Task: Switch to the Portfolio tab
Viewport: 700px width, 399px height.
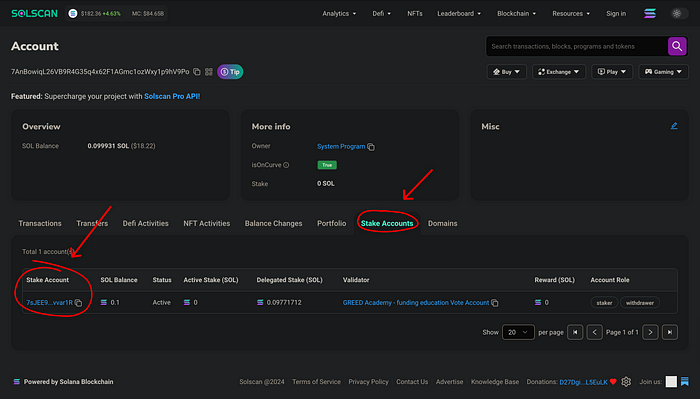Action: coord(331,223)
